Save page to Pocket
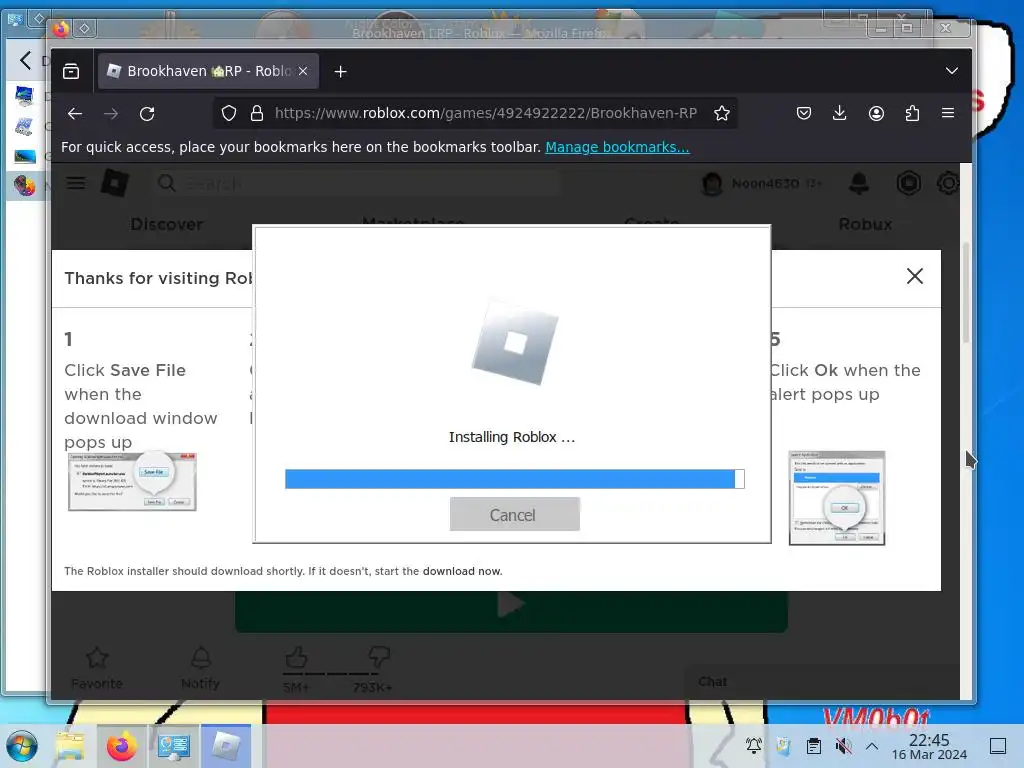 [x=804, y=114]
